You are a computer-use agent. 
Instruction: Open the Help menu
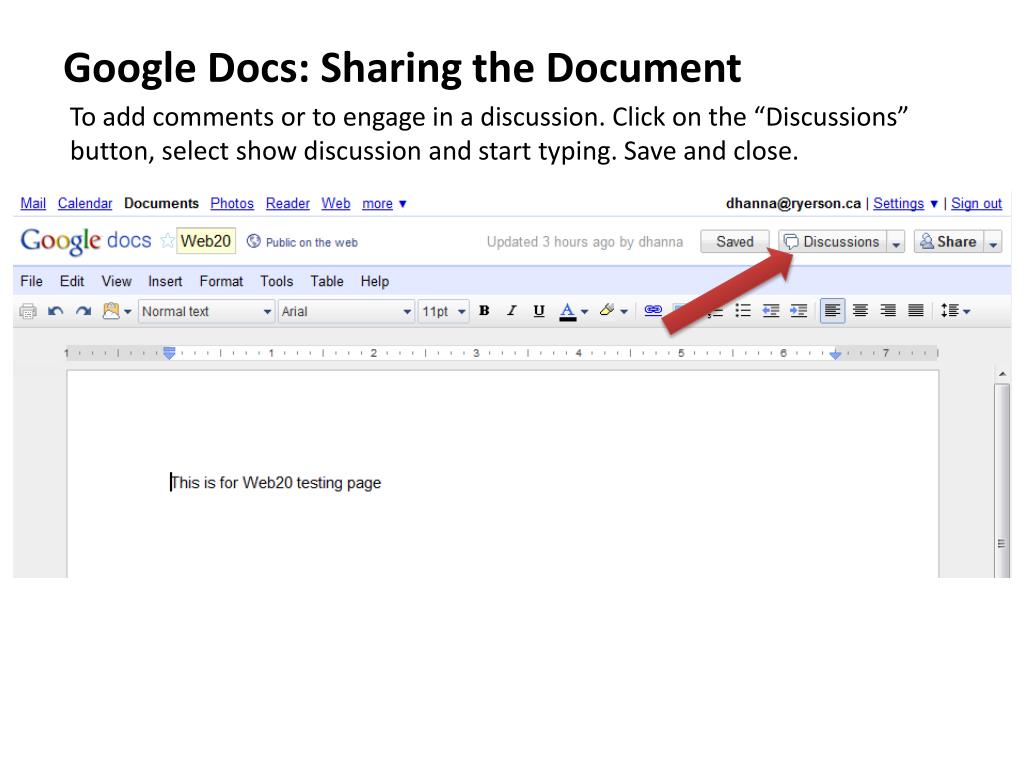click(x=375, y=281)
